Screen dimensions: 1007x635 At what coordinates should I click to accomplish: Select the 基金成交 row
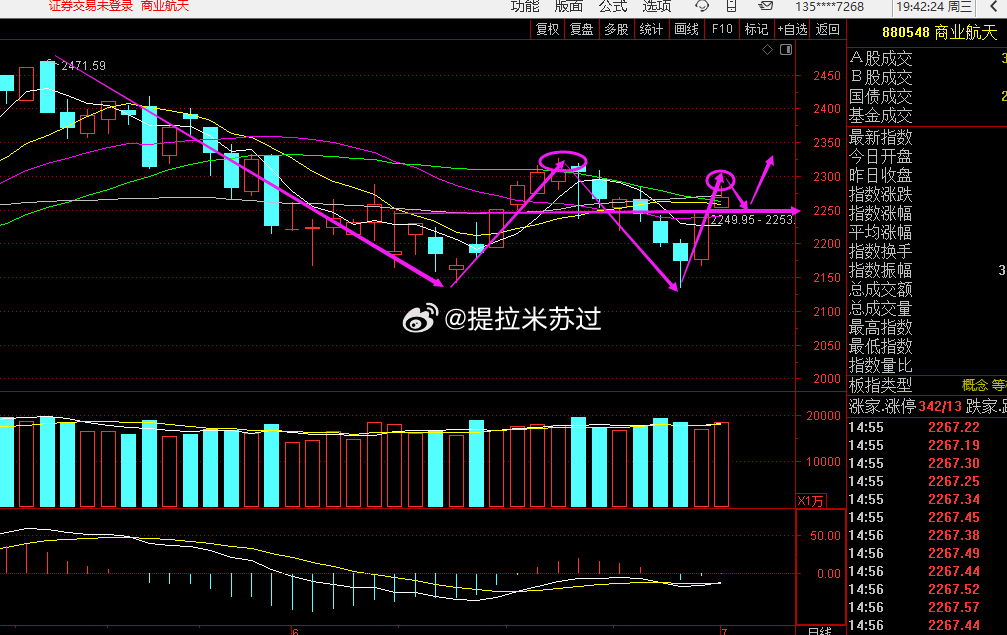927,116
